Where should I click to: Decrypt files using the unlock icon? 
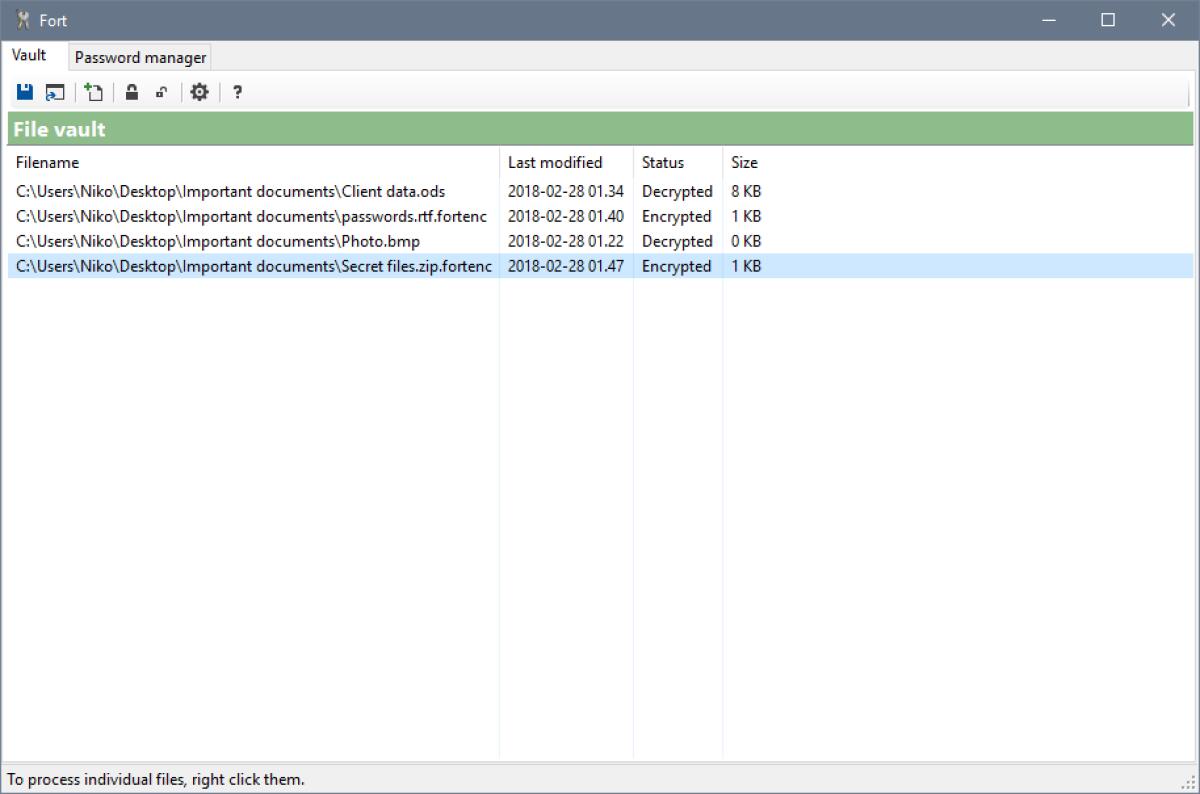(161, 91)
